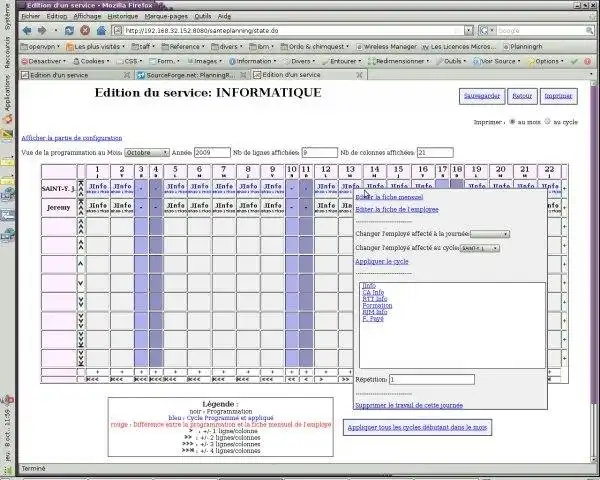Click Appliquer tous les cycles débutant dans le mois

[x=417, y=427]
